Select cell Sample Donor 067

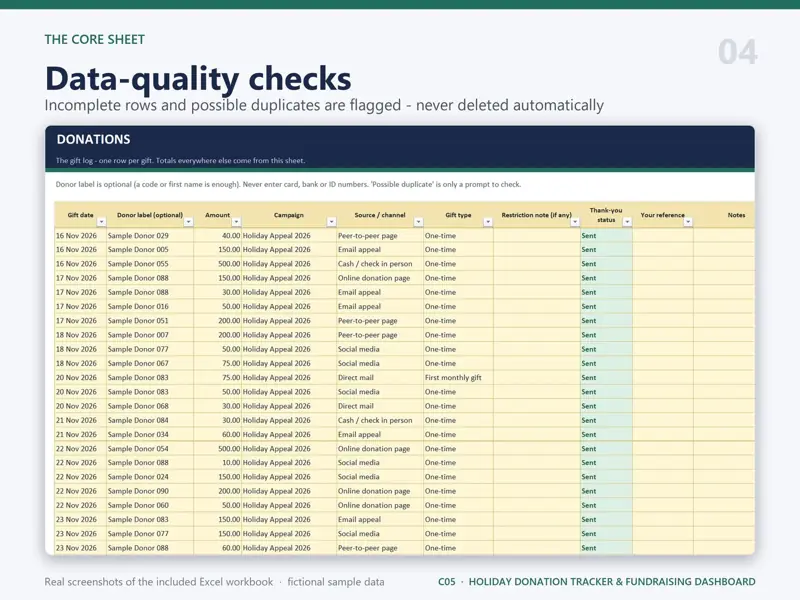[x=150, y=364]
